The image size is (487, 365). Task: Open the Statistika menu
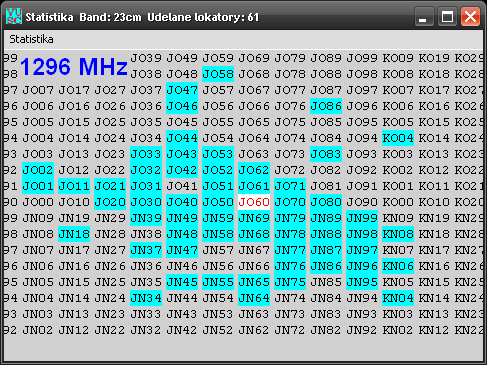(x=31, y=39)
